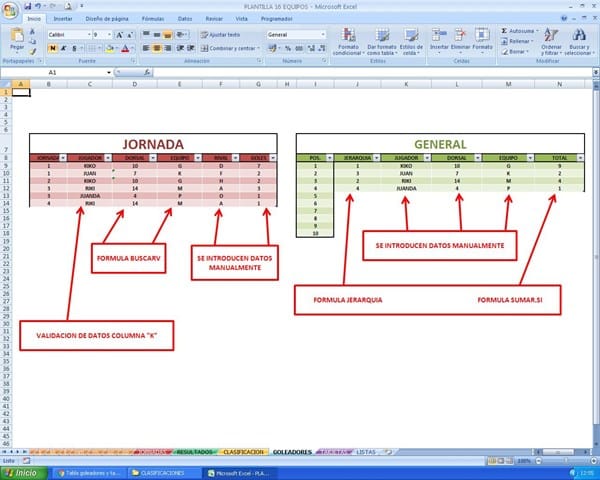The height and width of the screenshot is (480, 600).
Task: Switch to Datos ribbon tab
Action: tap(185, 19)
